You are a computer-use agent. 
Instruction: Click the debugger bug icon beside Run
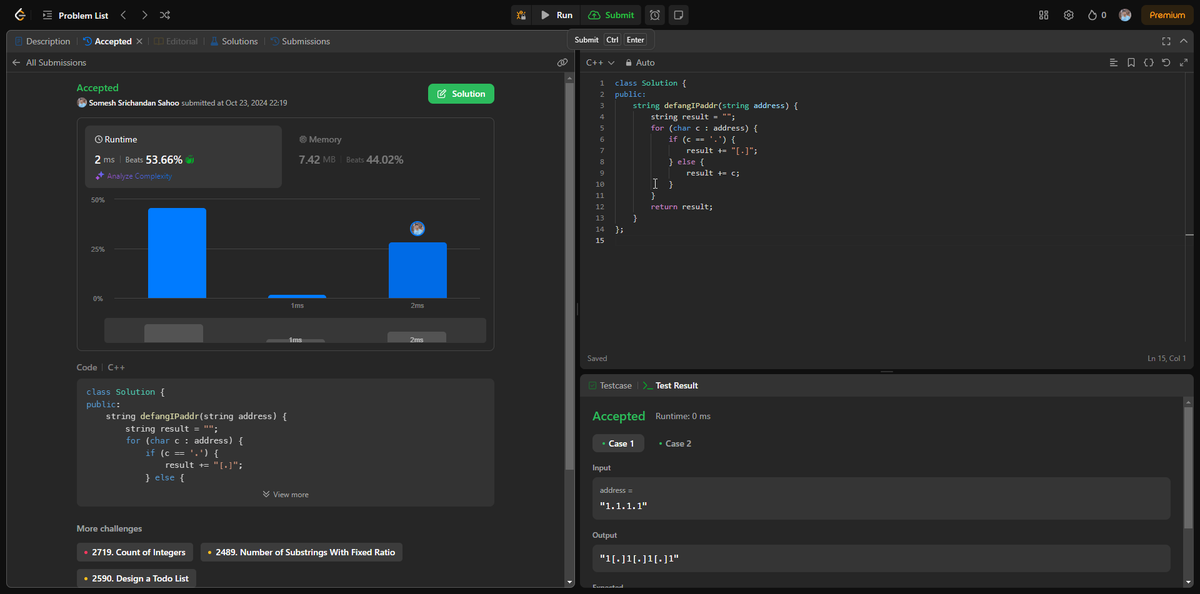(521, 15)
